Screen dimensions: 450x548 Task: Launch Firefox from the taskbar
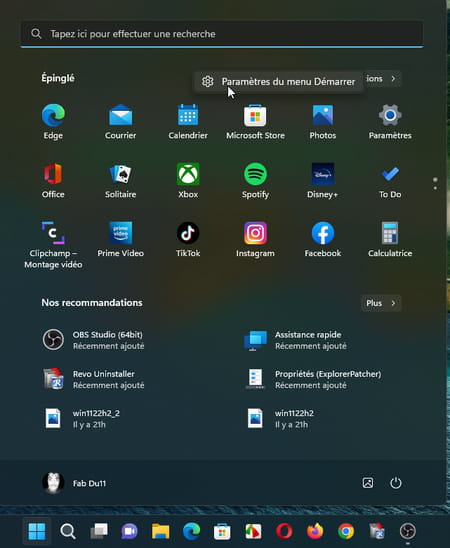[x=315, y=531]
